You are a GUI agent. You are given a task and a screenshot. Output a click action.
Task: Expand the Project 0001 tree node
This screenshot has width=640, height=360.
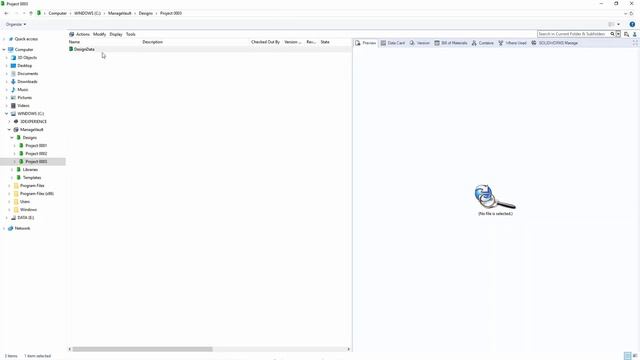pyautogui.click(x=15, y=146)
